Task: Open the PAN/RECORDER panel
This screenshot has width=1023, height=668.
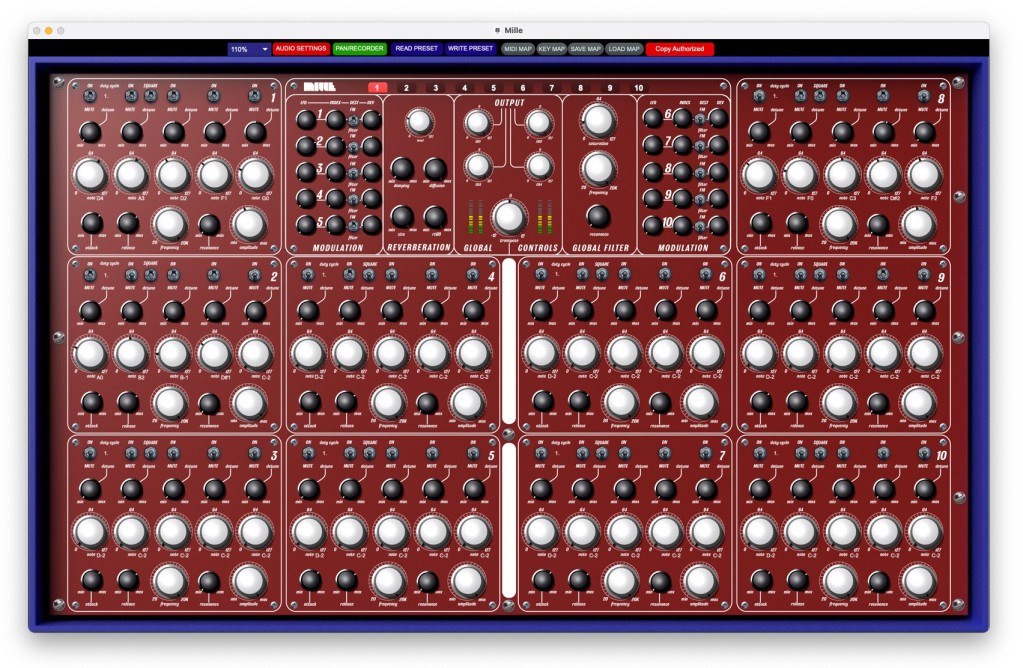Action: click(x=359, y=48)
